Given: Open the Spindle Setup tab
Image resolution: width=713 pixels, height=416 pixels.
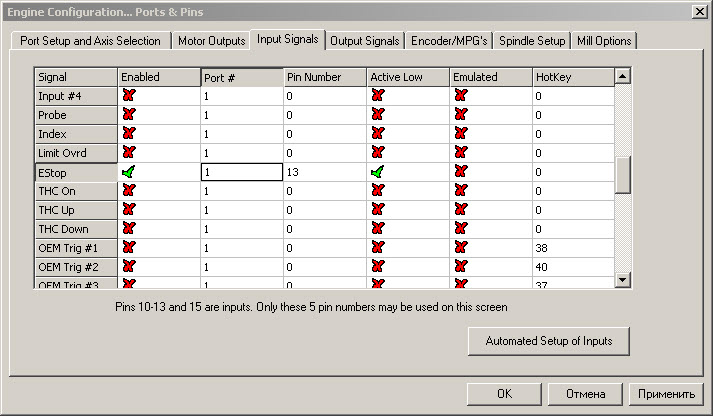Looking at the screenshot, I should click(x=532, y=41).
